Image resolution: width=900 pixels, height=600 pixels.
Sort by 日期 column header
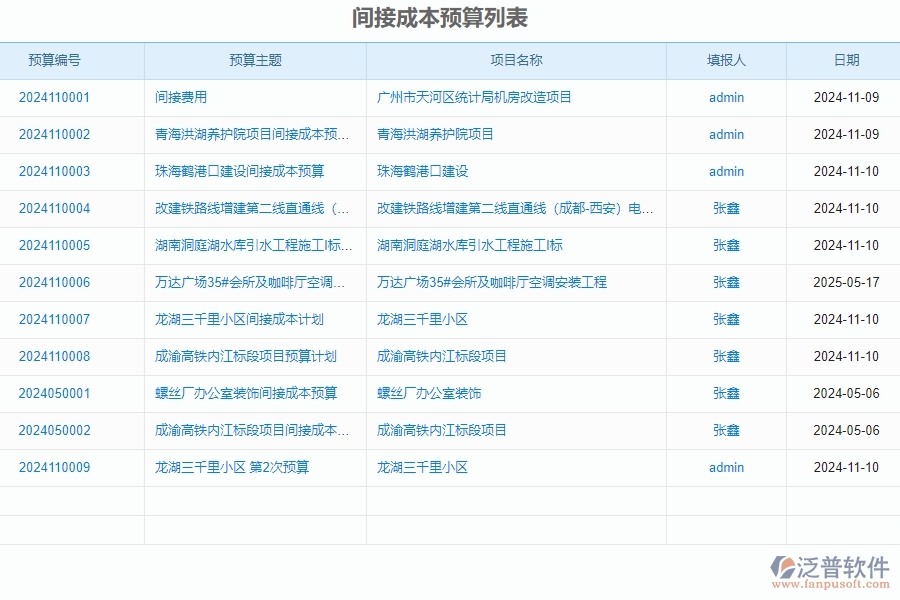pos(846,59)
